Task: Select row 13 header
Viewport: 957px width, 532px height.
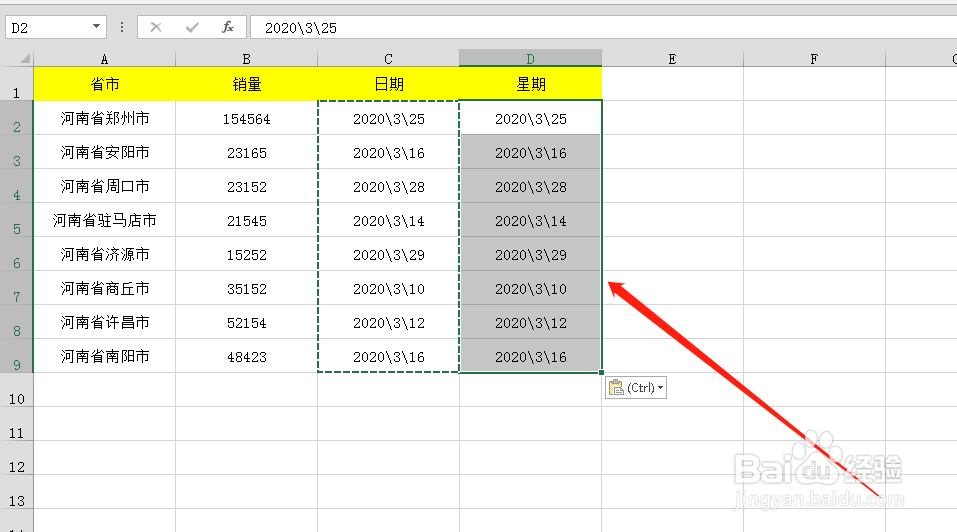Action: (x=16, y=492)
